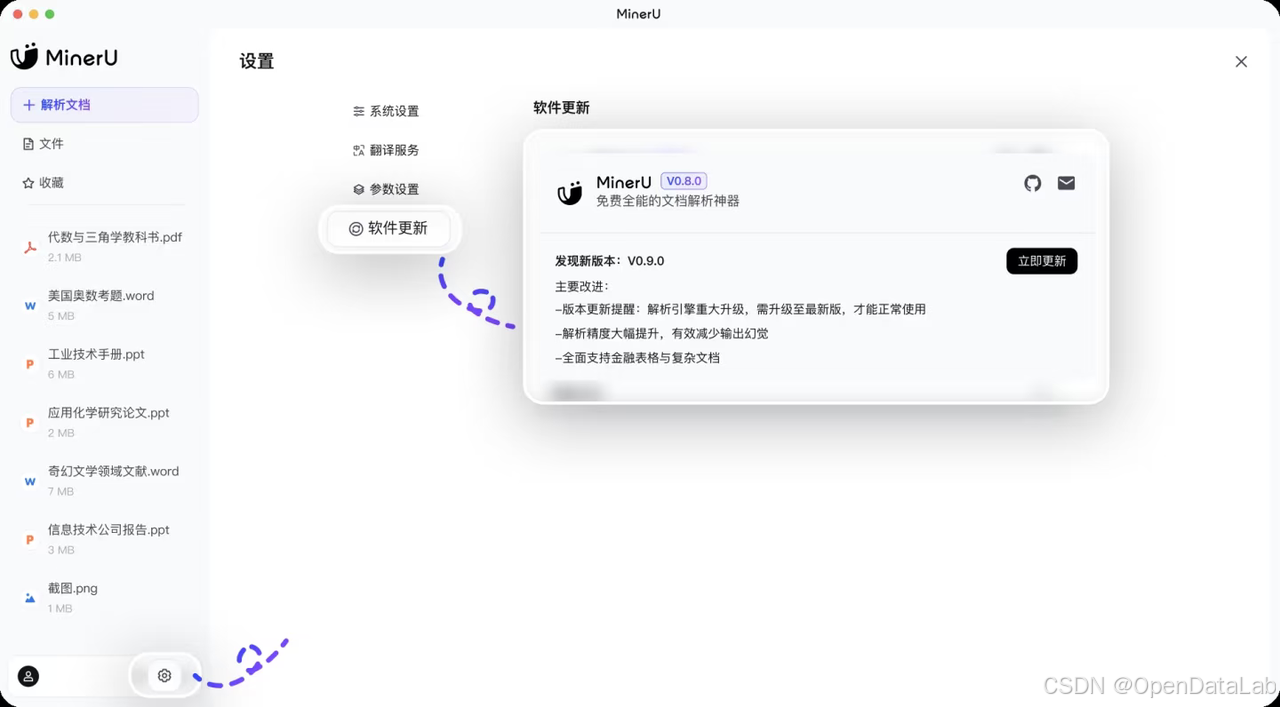1280x707 pixels.
Task: Click the 参数设置 layers icon
Action: coord(359,189)
